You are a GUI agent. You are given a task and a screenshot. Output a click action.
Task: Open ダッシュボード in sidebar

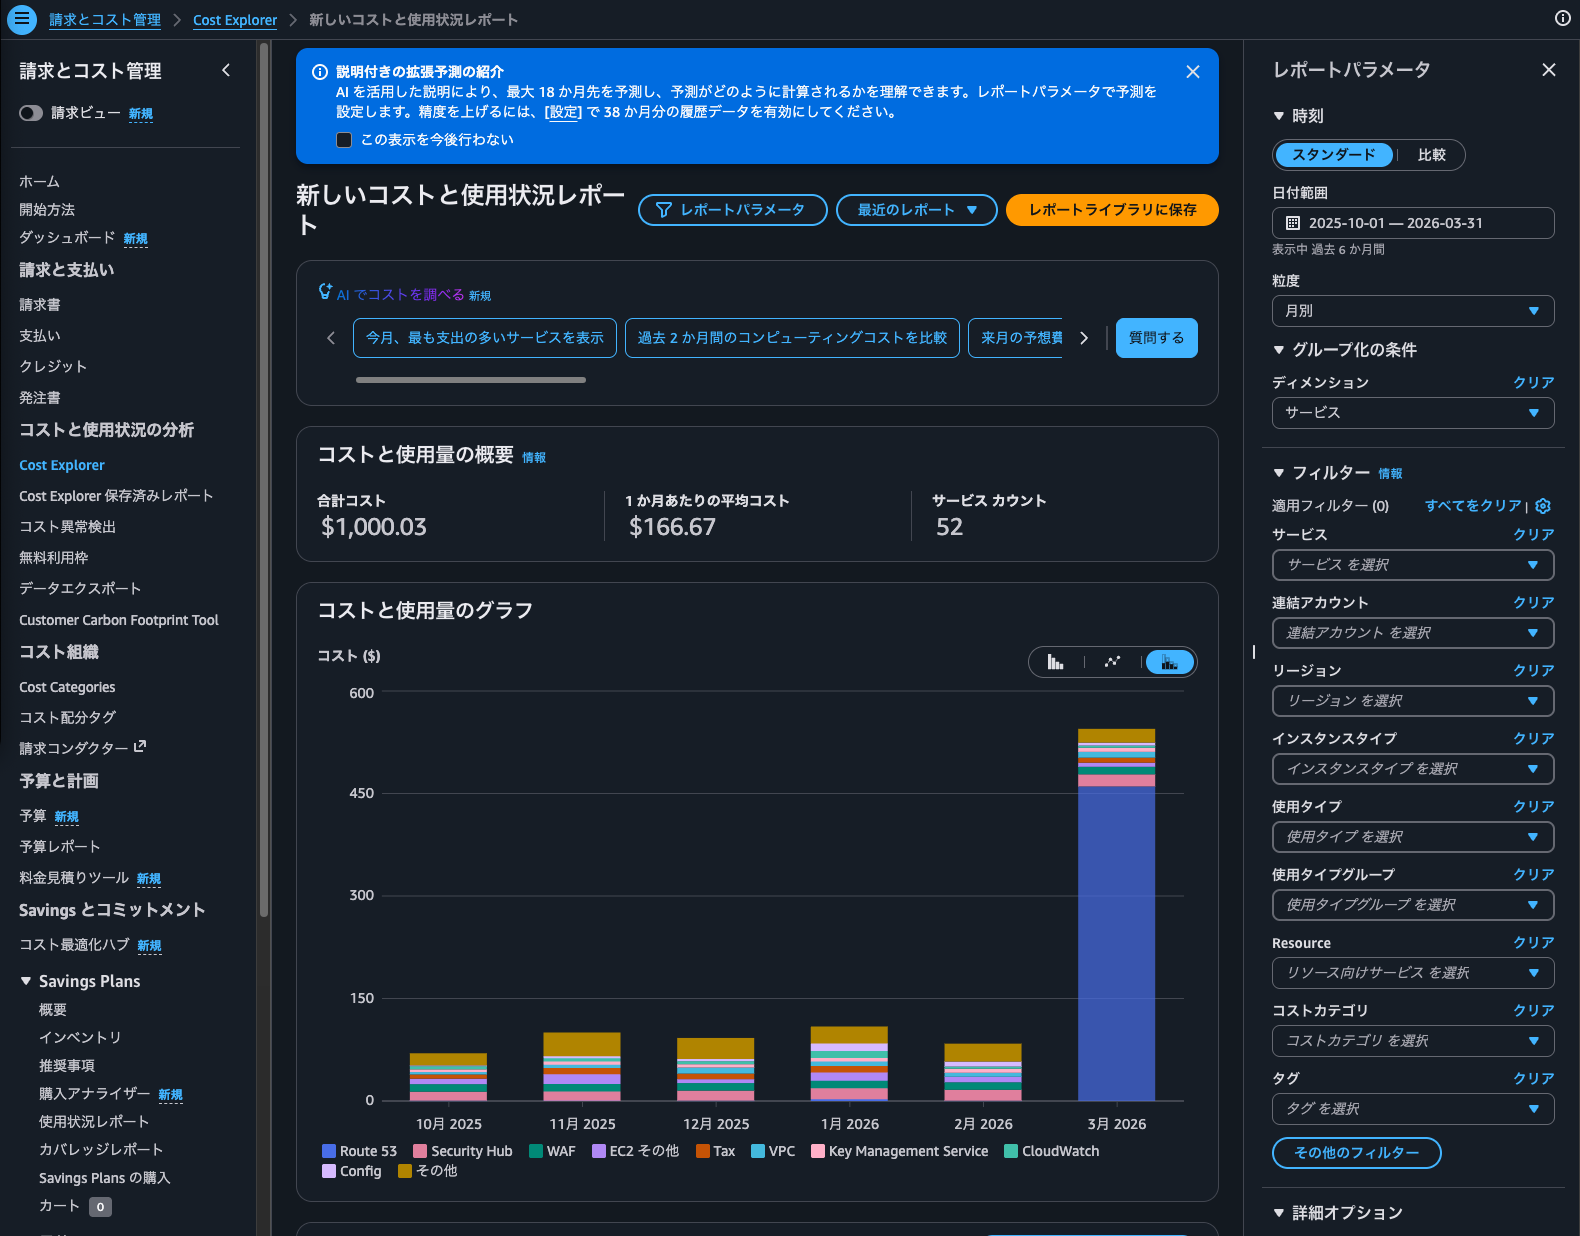[67, 238]
